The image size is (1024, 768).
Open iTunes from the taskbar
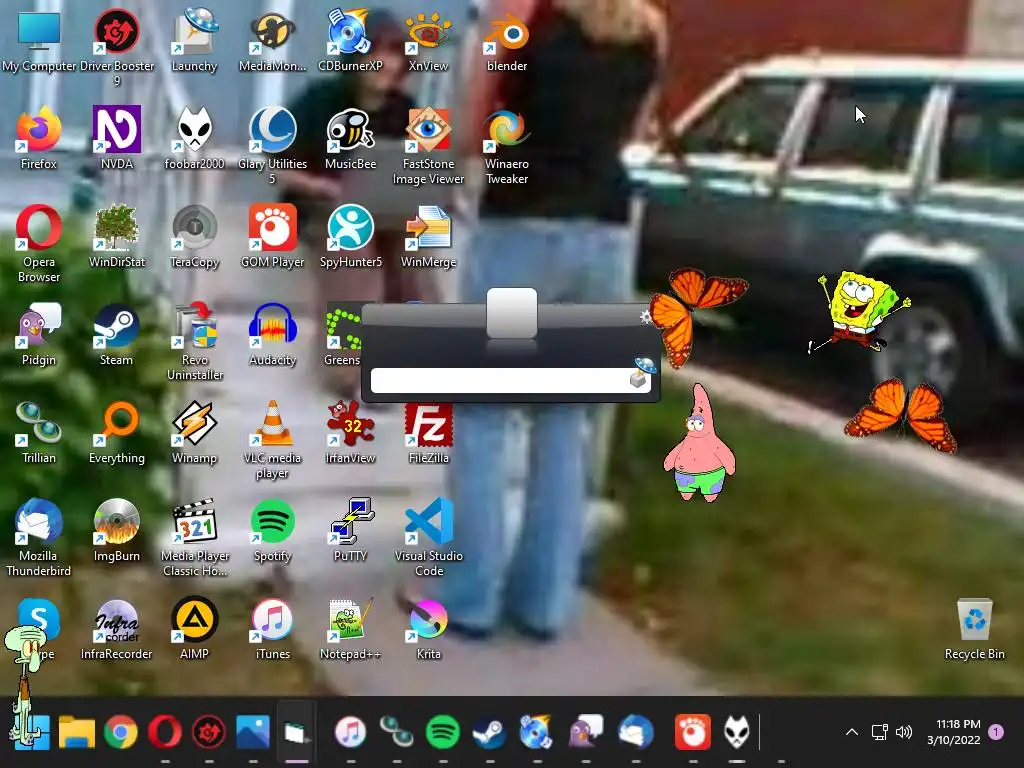point(351,731)
